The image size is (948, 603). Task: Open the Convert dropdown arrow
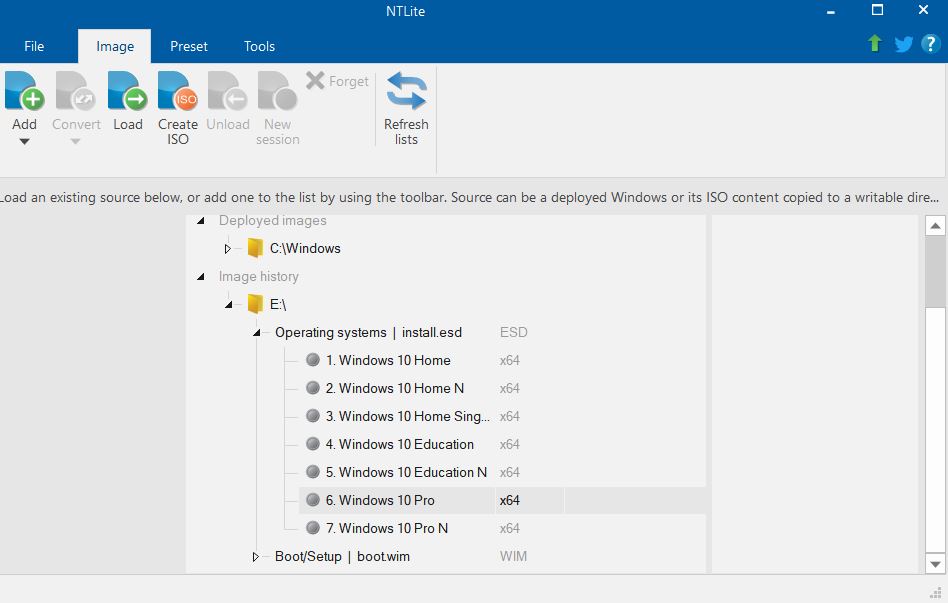point(75,142)
